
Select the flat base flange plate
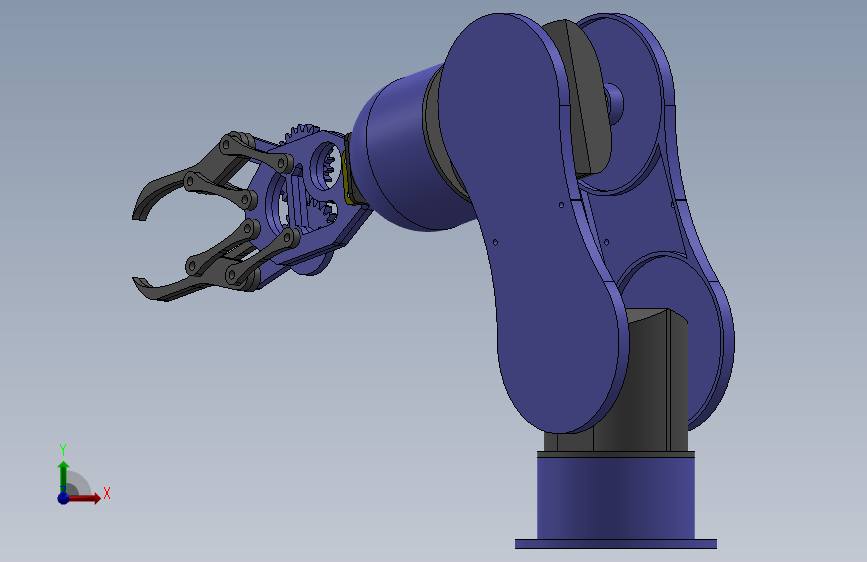click(615, 544)
